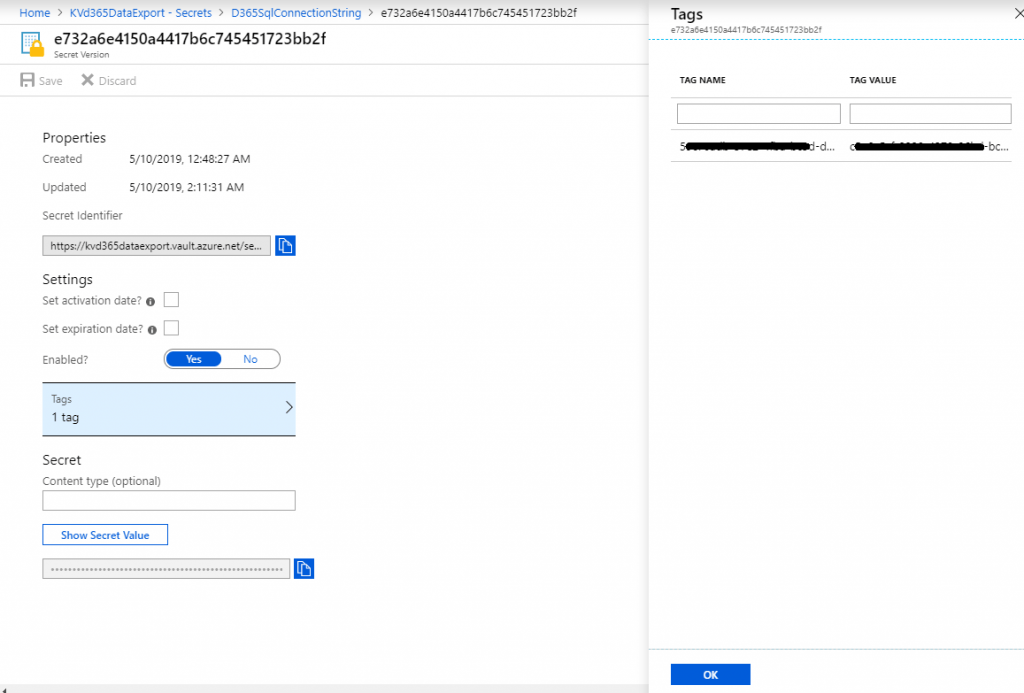Click the Secret Identifier label

pyautogui.click(x=82, y=216)
